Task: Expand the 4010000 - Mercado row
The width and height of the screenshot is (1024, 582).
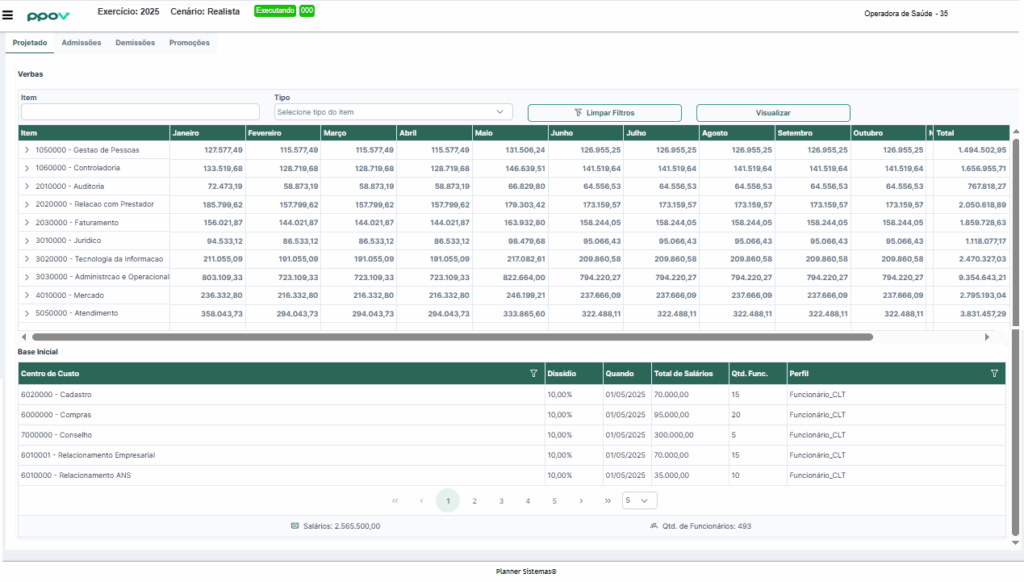Action: (27, 295)
